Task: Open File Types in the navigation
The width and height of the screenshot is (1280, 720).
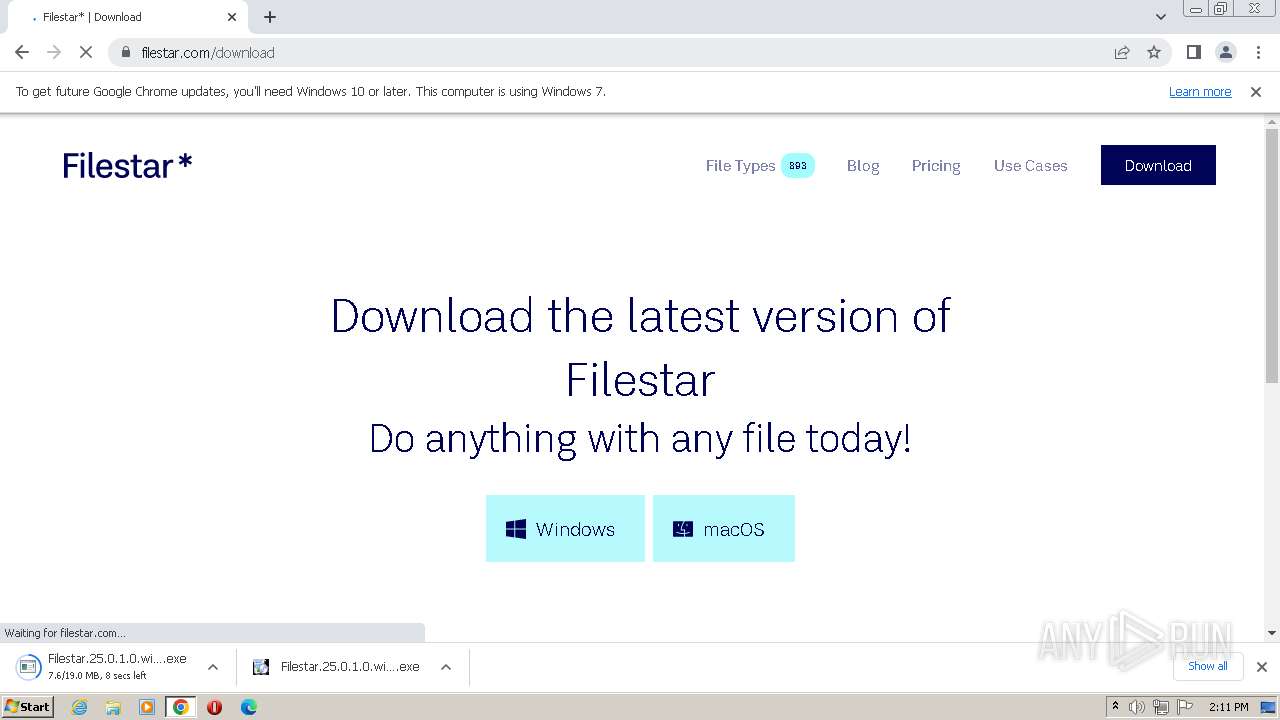Action: pos(740,166)
